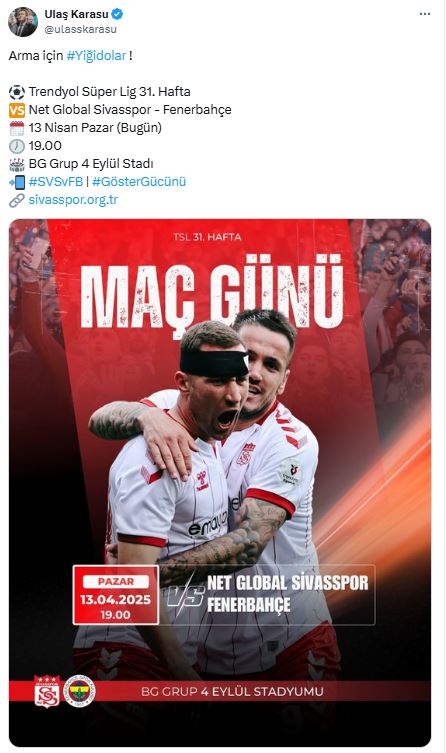Image resolution: width=446 pixels, height=753 pixels.
Task: Click the orange VS emoji icon
Action: pos(17,110)
